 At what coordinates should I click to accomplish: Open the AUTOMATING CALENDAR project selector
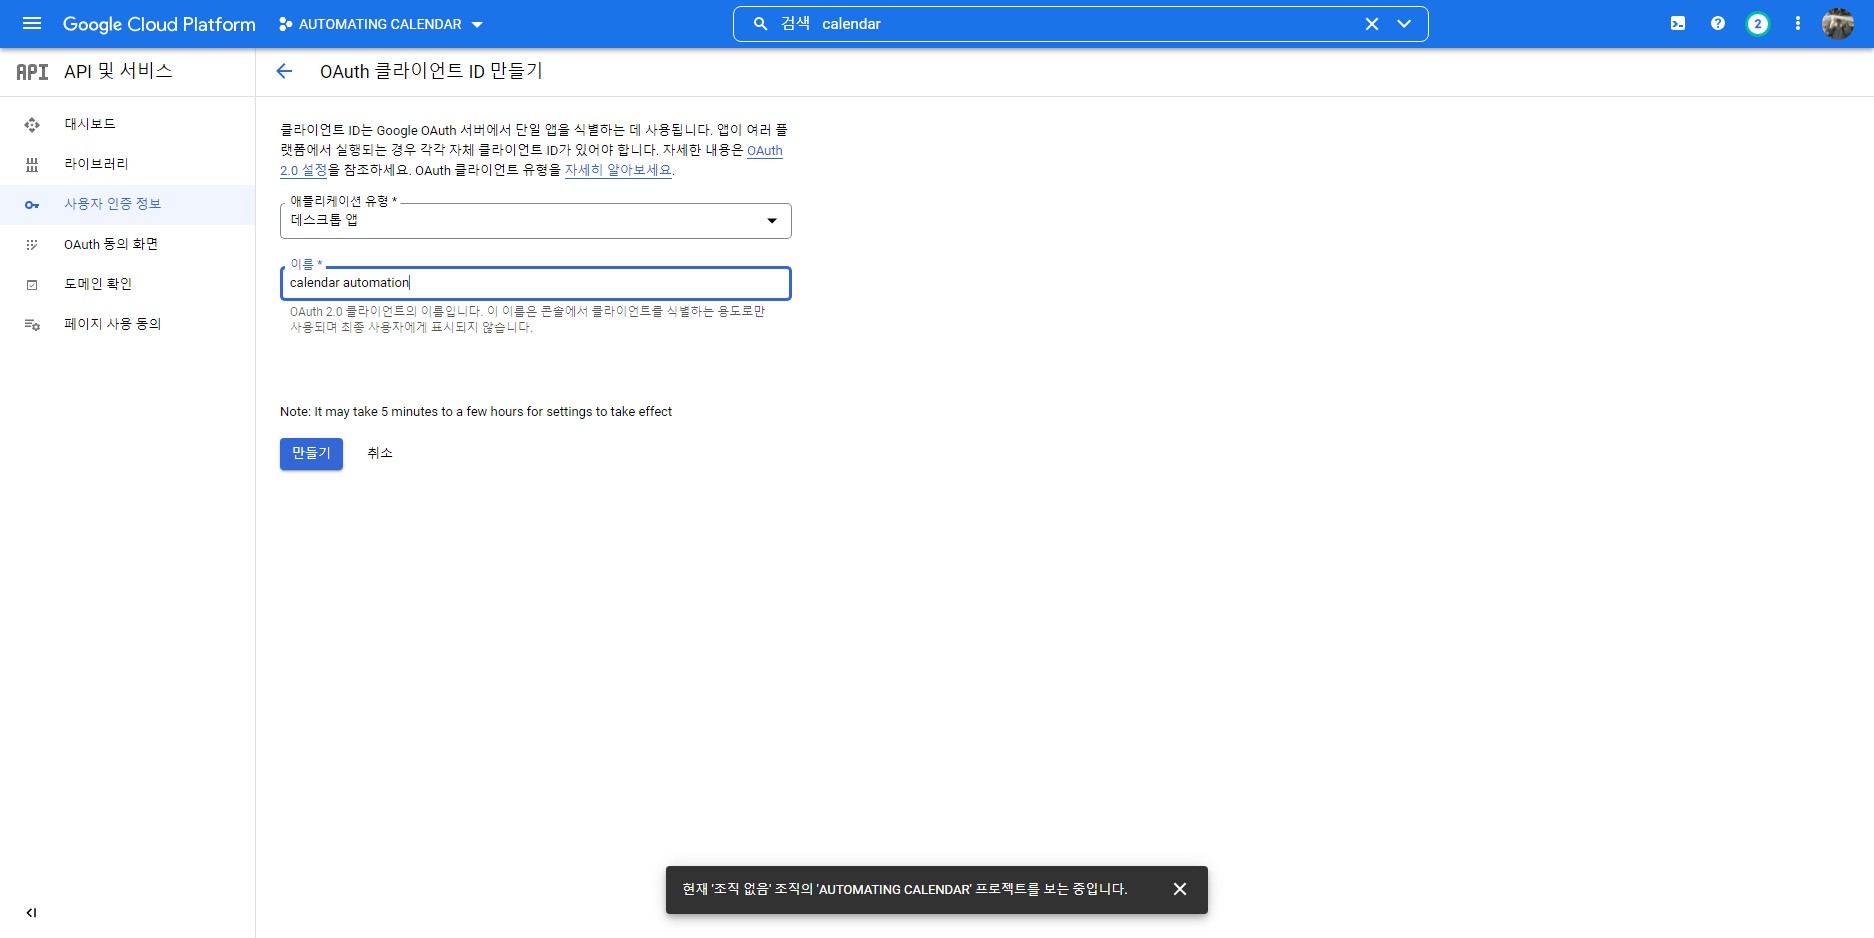pos(381,24)
